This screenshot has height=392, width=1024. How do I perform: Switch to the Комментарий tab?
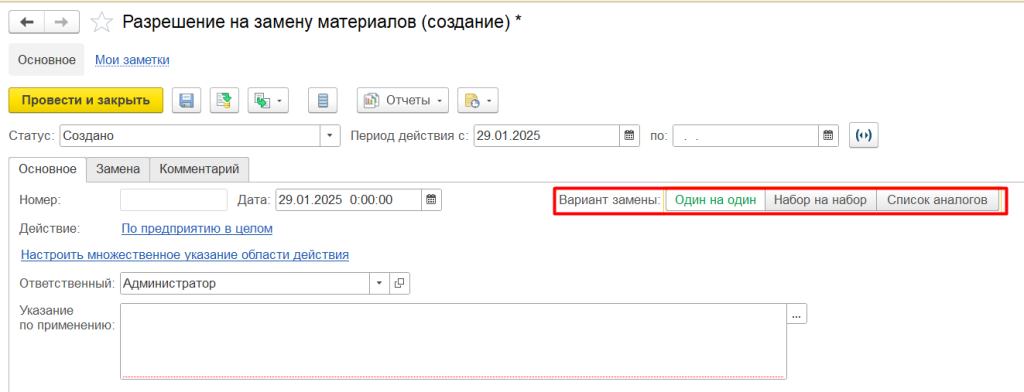(x=199, y=169)
